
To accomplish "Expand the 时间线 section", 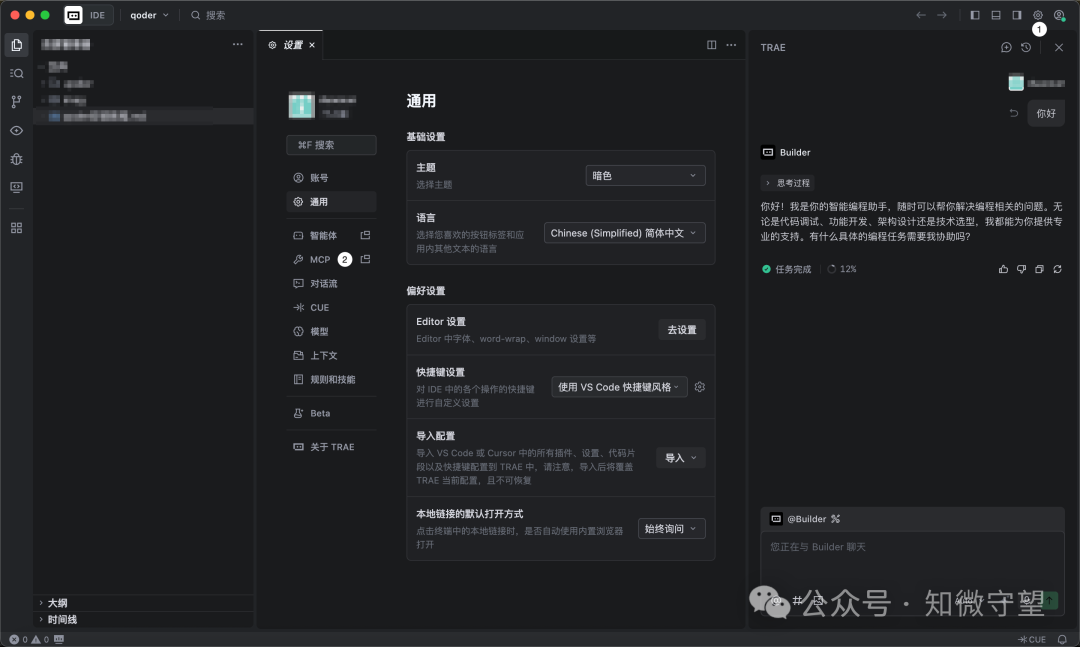I will coord(143,619).
